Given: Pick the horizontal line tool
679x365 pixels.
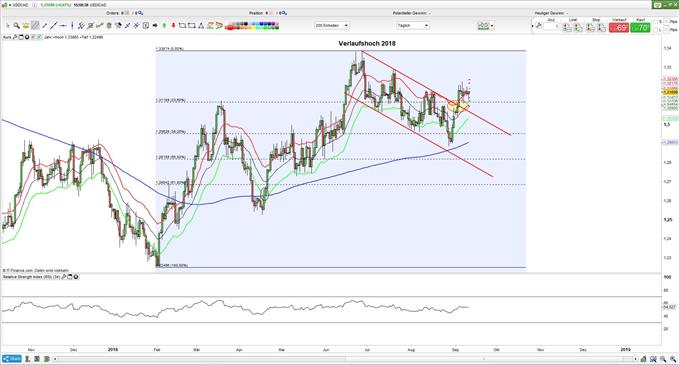Looking at the screenshot, I should point(63,26).
